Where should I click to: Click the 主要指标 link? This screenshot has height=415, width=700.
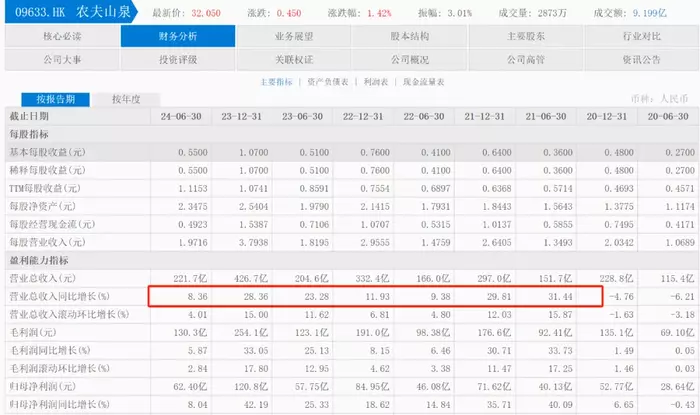(x=276, y=82)
